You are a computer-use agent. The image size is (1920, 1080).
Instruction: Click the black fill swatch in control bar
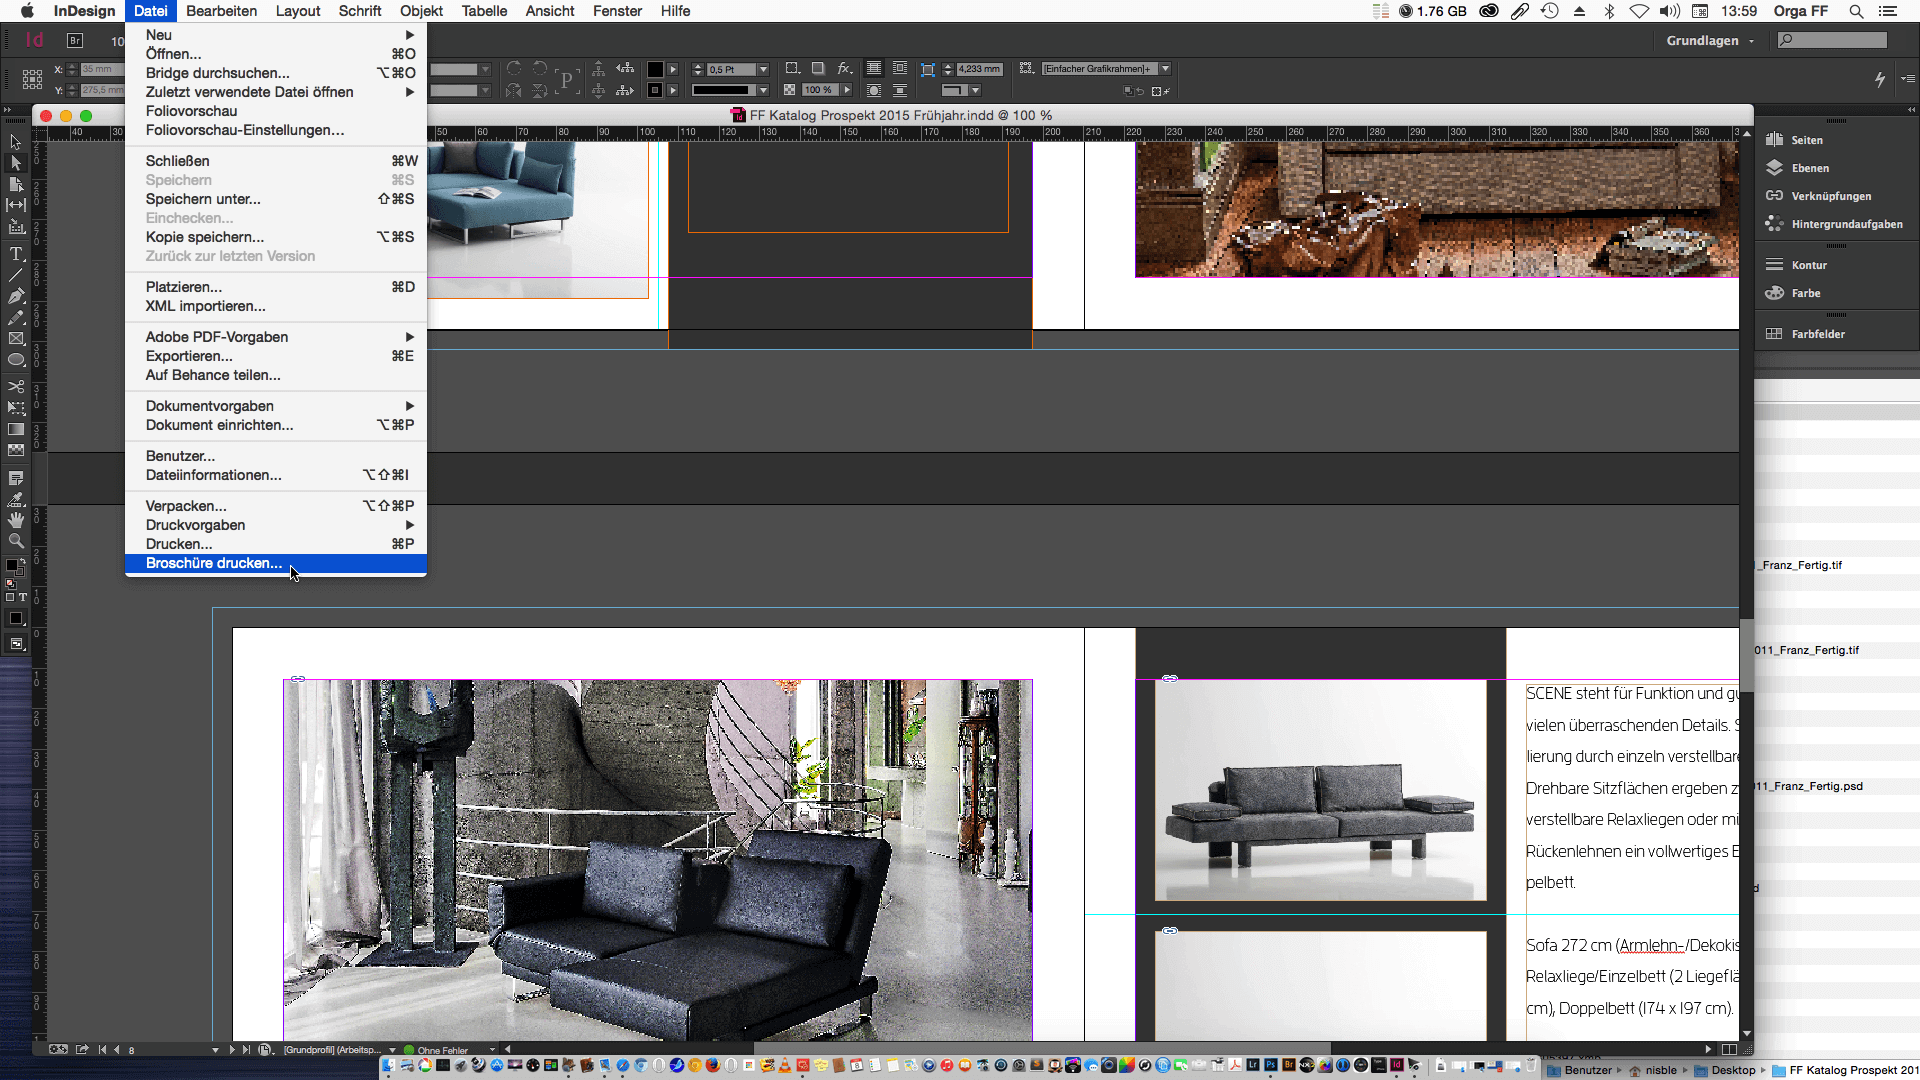pyautogui.click(x=655, y=69)
